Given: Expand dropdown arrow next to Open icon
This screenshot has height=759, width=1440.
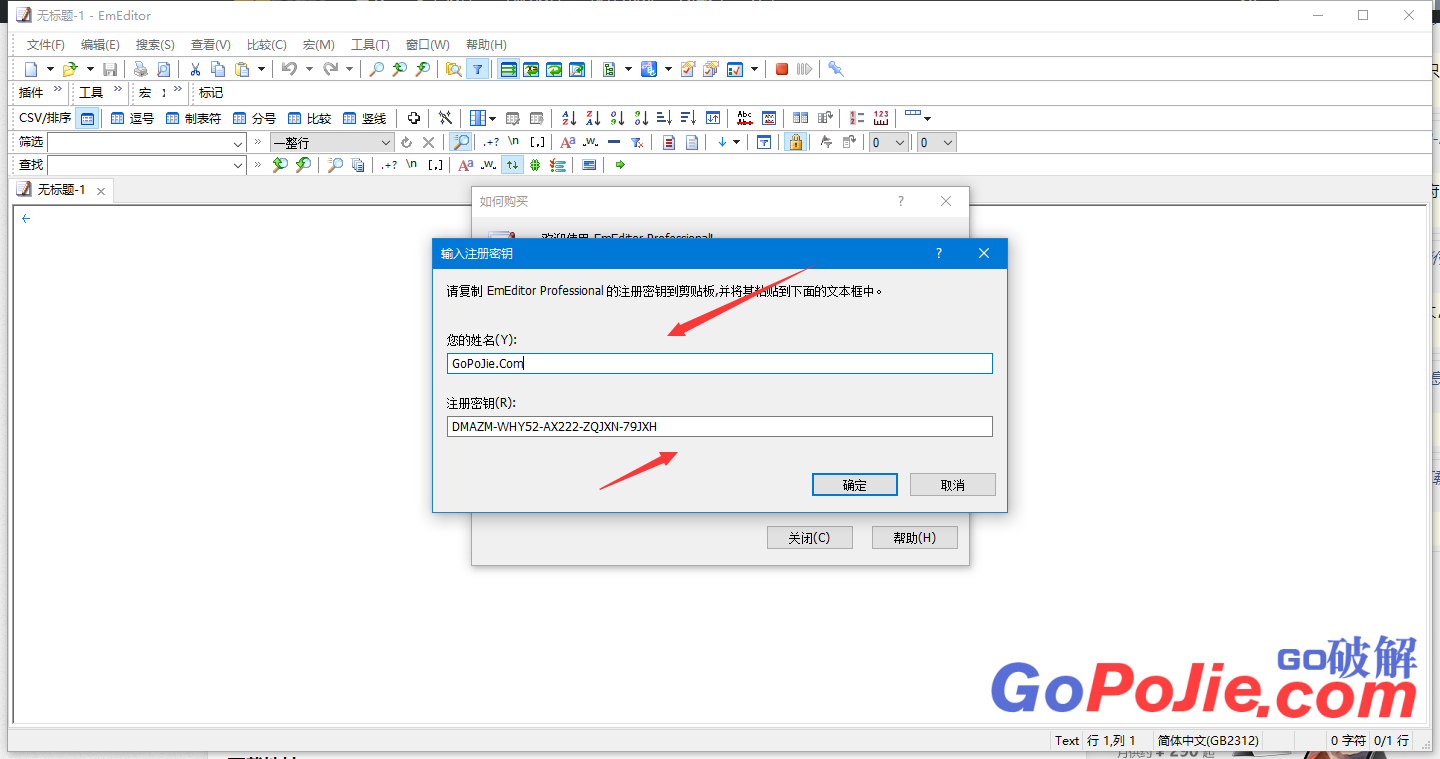Looking at the screenshot, I should (x=90, y=69).
